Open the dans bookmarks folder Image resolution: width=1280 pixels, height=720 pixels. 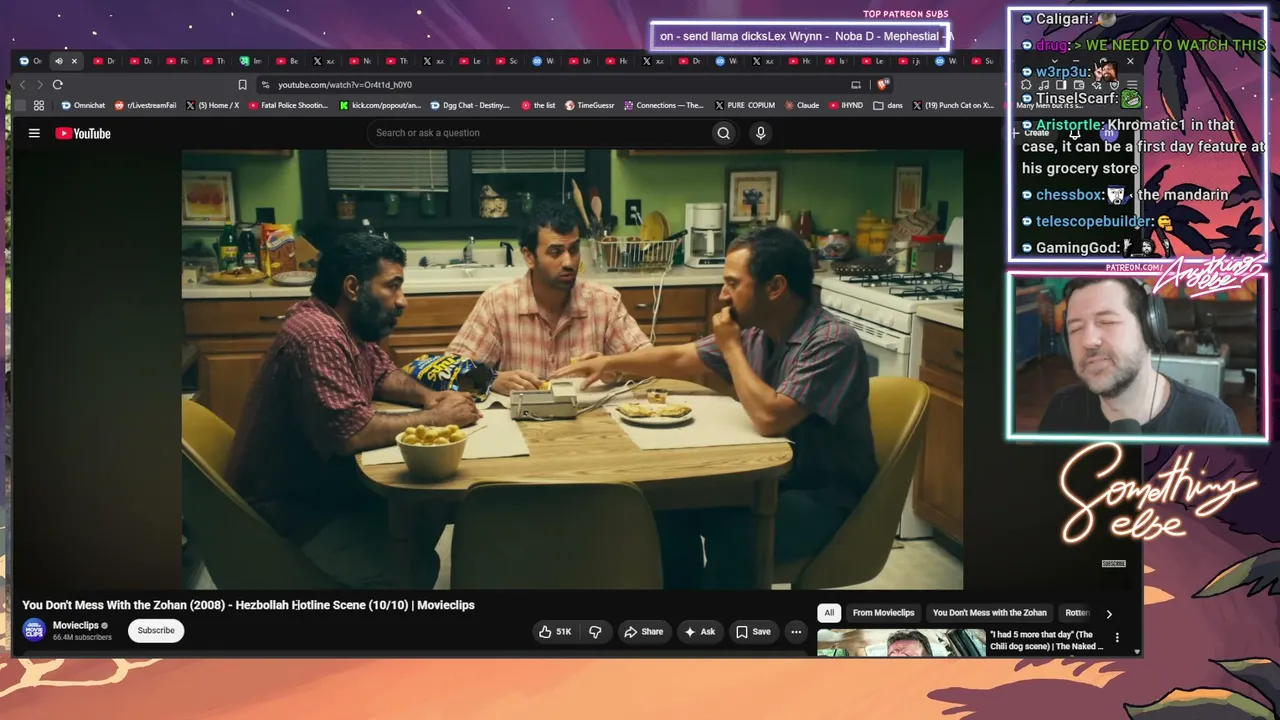[x=888, y=105]
